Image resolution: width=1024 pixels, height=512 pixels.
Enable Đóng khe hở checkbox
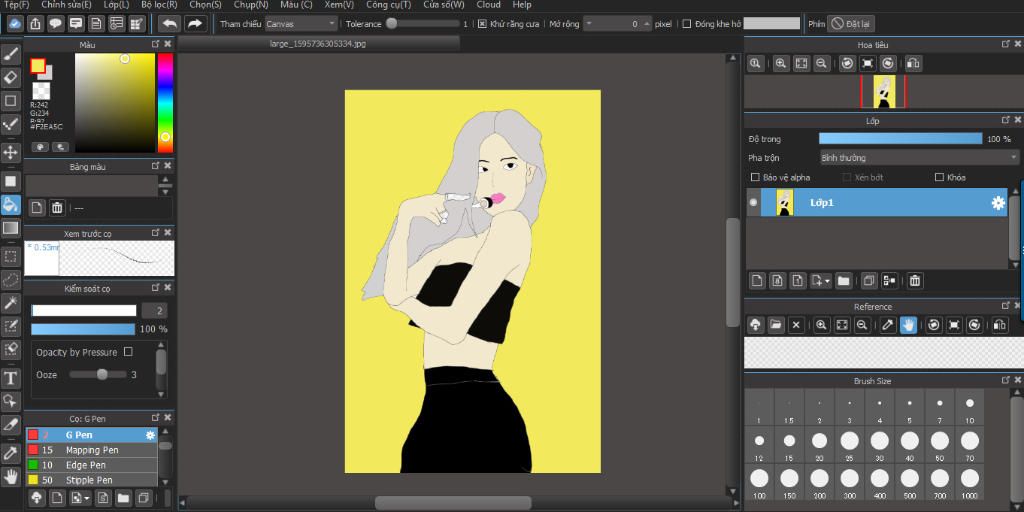(686, 24)
